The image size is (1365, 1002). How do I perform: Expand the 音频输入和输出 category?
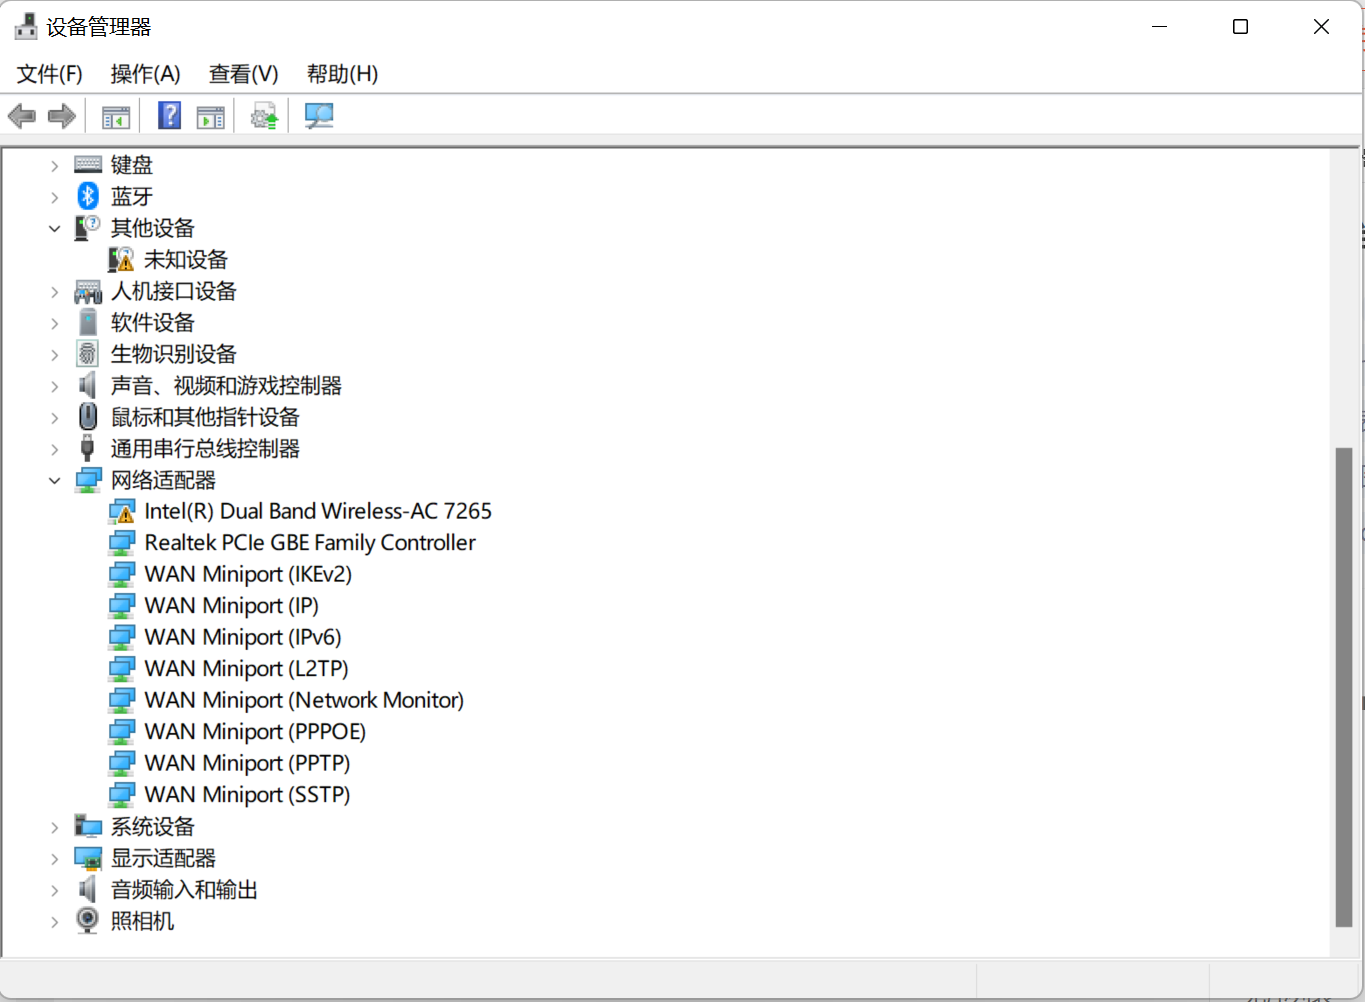click(x=55, y=890)
